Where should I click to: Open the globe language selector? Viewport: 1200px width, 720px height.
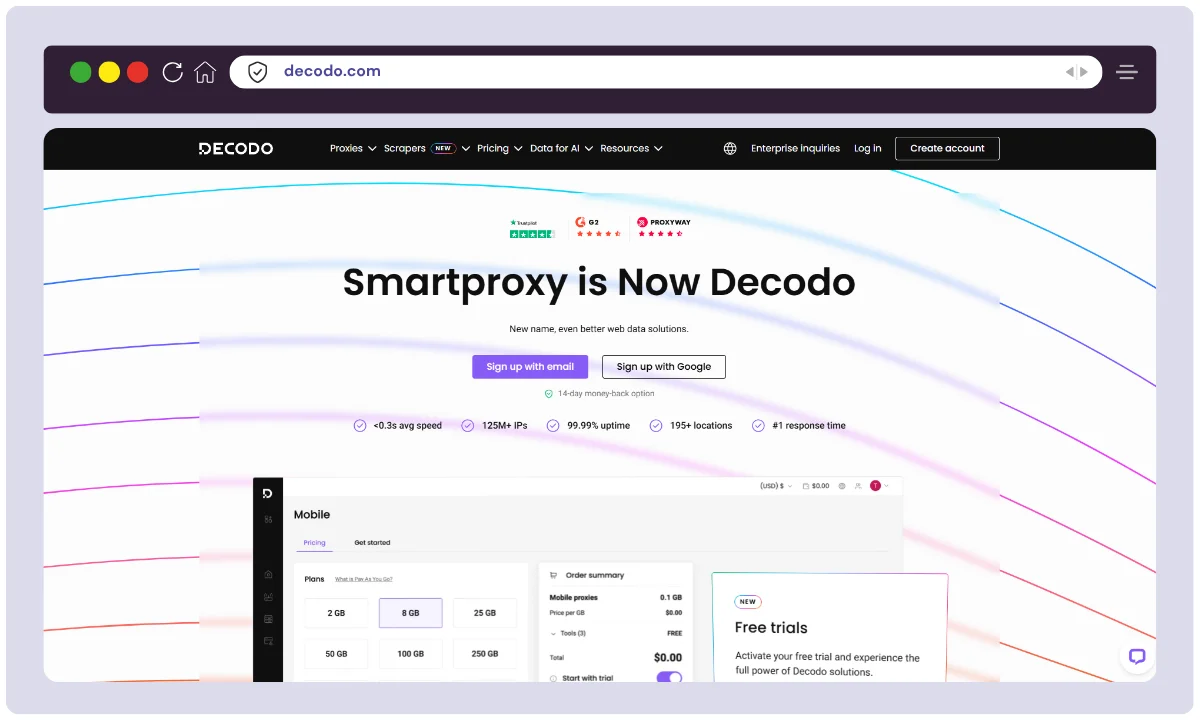(x=730, y=148)
